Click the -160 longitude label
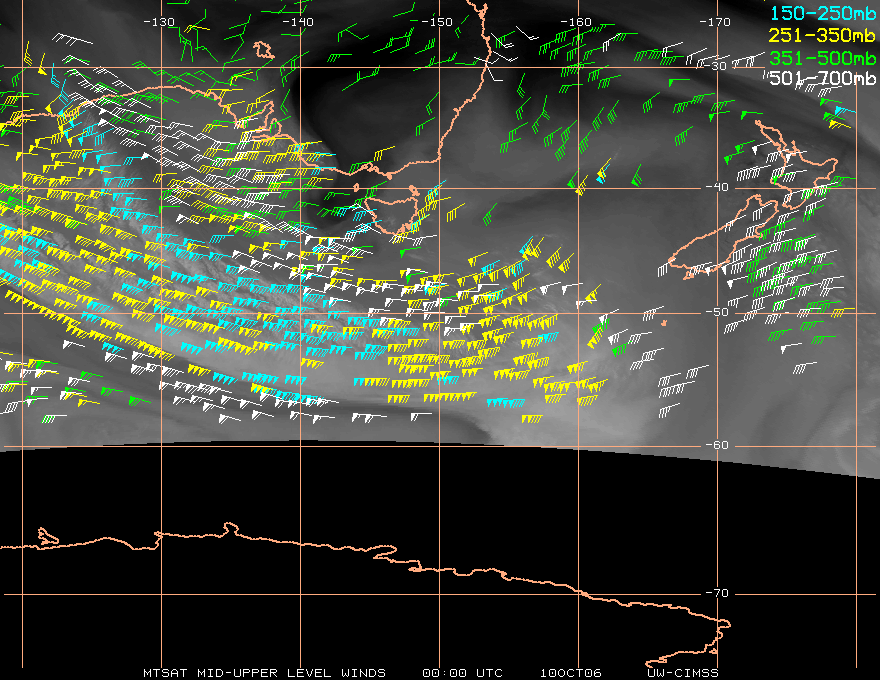Viewport: 880px width, 680px height. point(576,22)
